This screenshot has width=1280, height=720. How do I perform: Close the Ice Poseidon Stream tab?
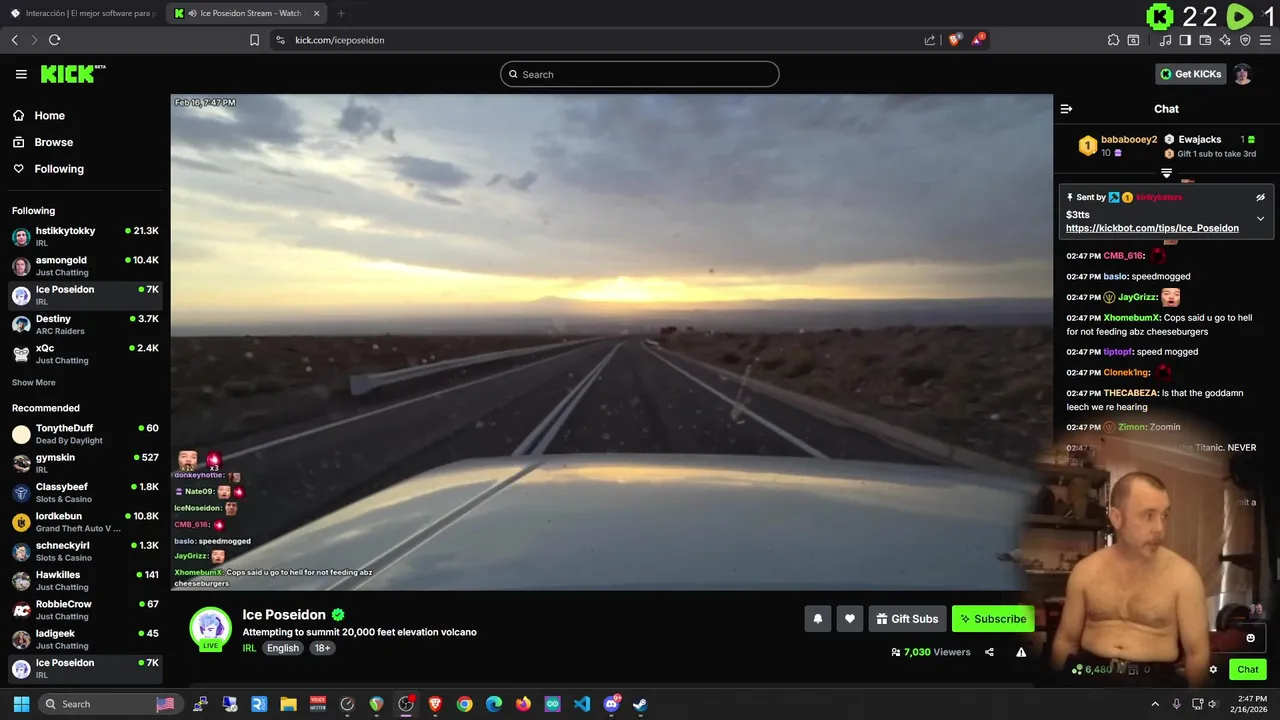(317, 13)
